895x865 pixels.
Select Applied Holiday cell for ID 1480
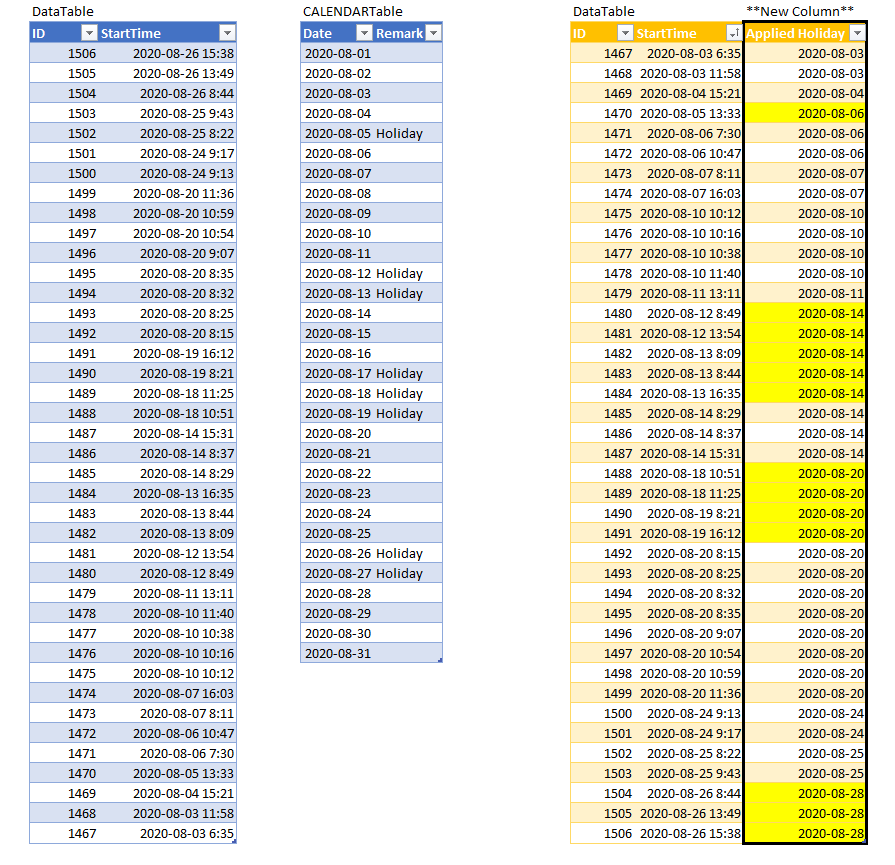click(805, 313)
